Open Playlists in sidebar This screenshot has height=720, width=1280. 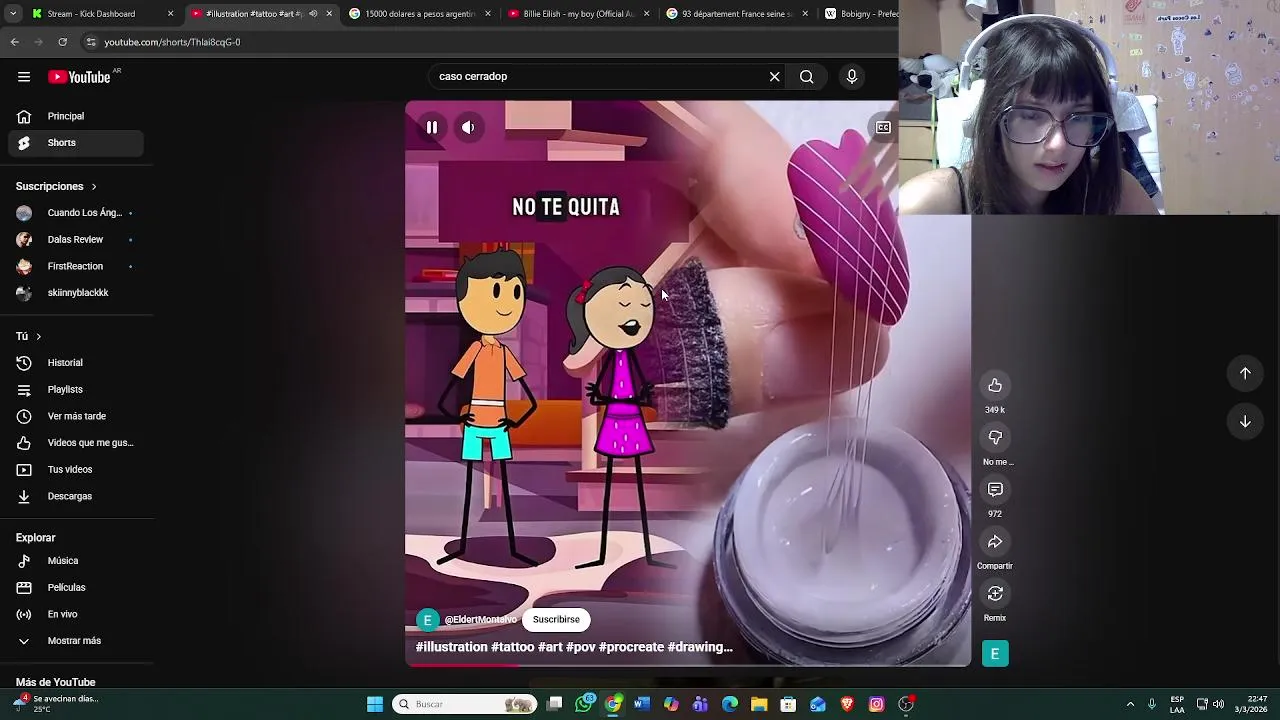pyautogui.click(x=76, y=389)
